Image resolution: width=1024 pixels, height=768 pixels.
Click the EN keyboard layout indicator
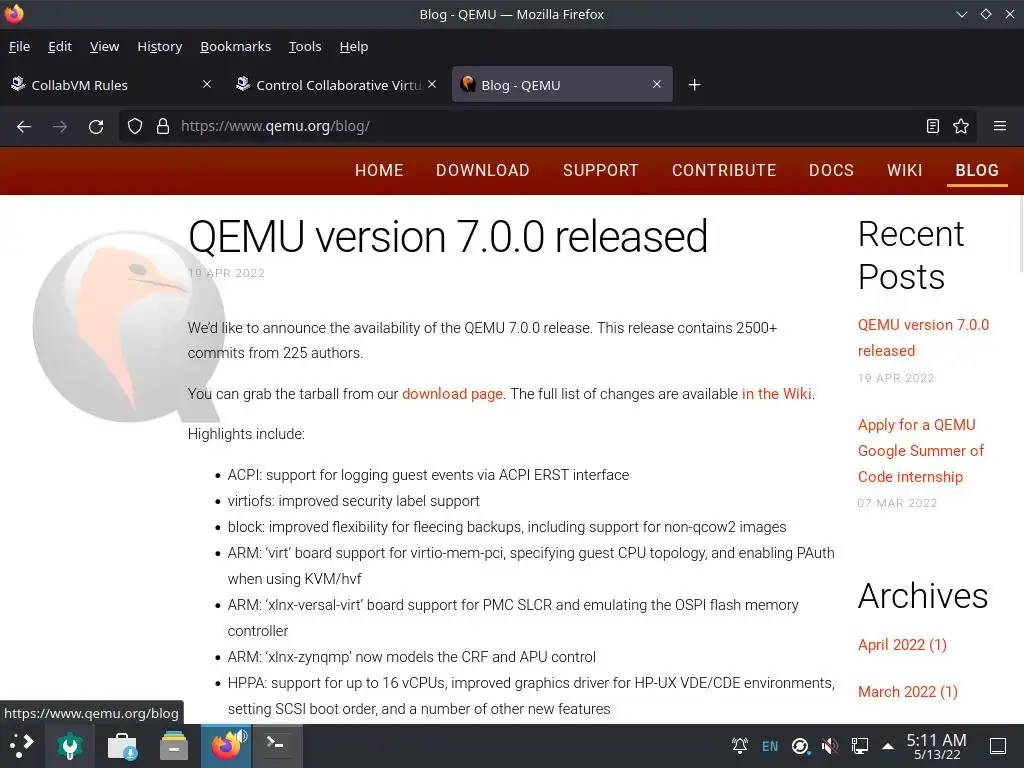tap(770, 746)
